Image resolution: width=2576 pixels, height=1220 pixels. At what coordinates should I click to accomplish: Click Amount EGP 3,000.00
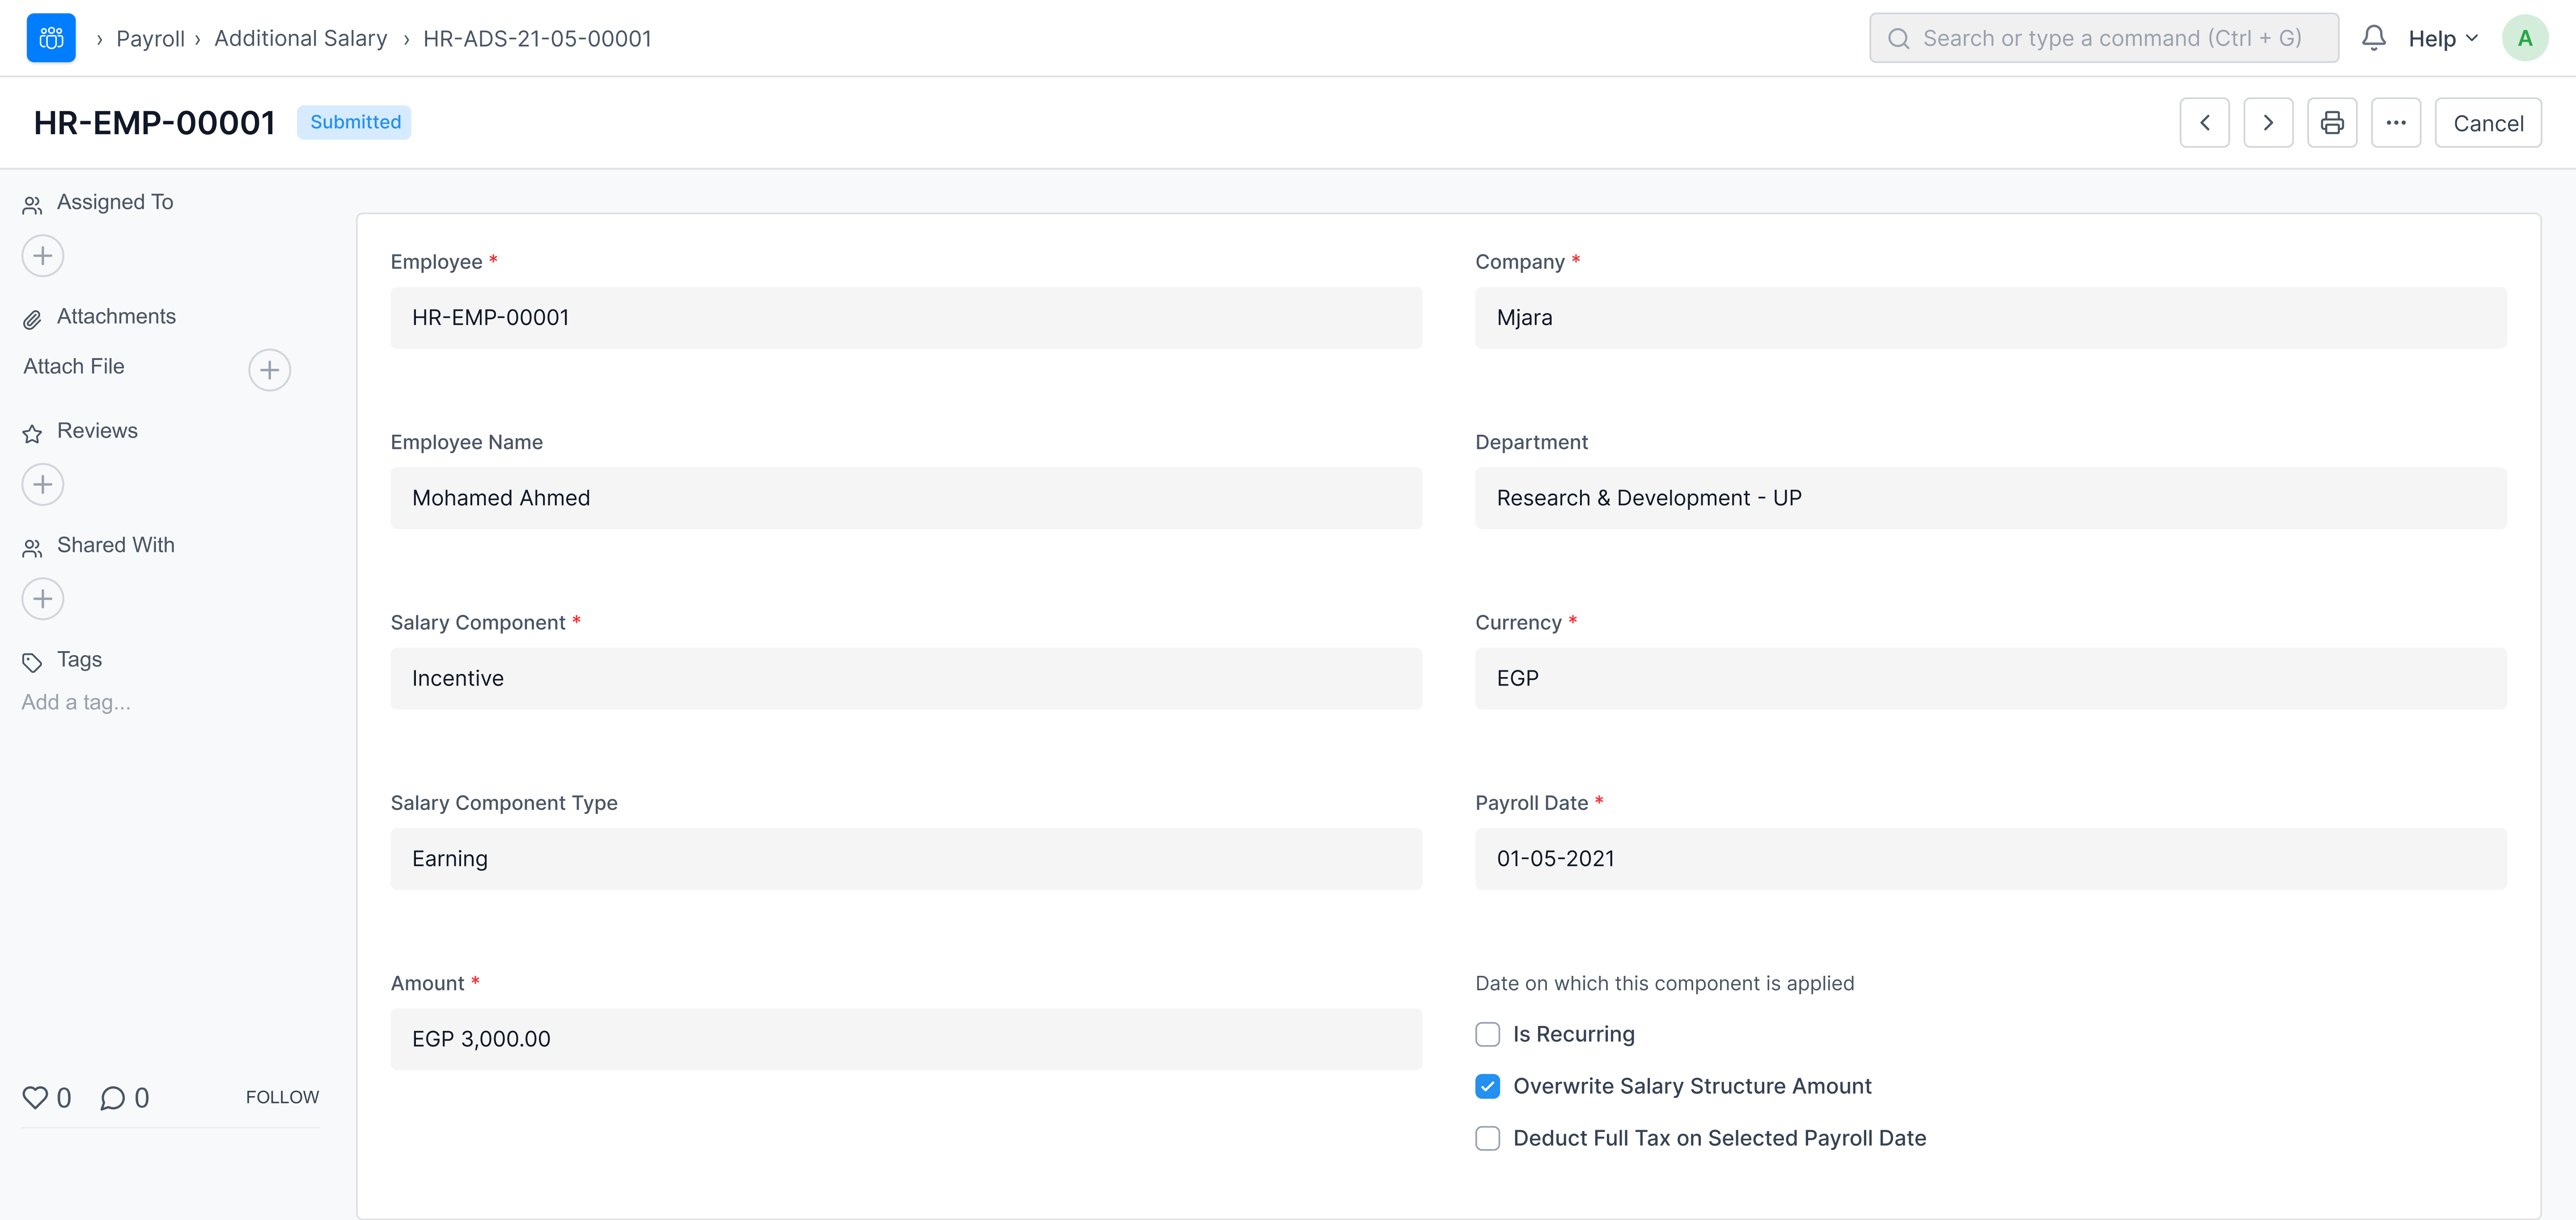click(906, 1039)
